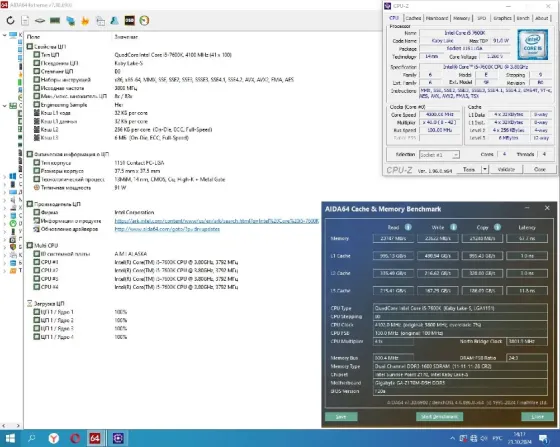Image resolution: width=560 pixels, height=447 pixels.
Task: Click the right arrow of the horizontal scrollbar
Action: tap(18, 426)
